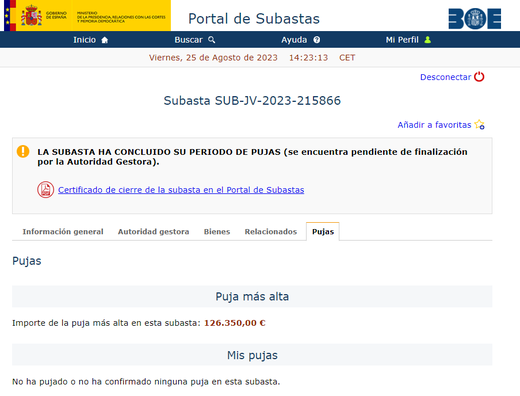Click the Puja más alta section header
The height and width of the screenshot is (396, 520).
click(252, 296)
